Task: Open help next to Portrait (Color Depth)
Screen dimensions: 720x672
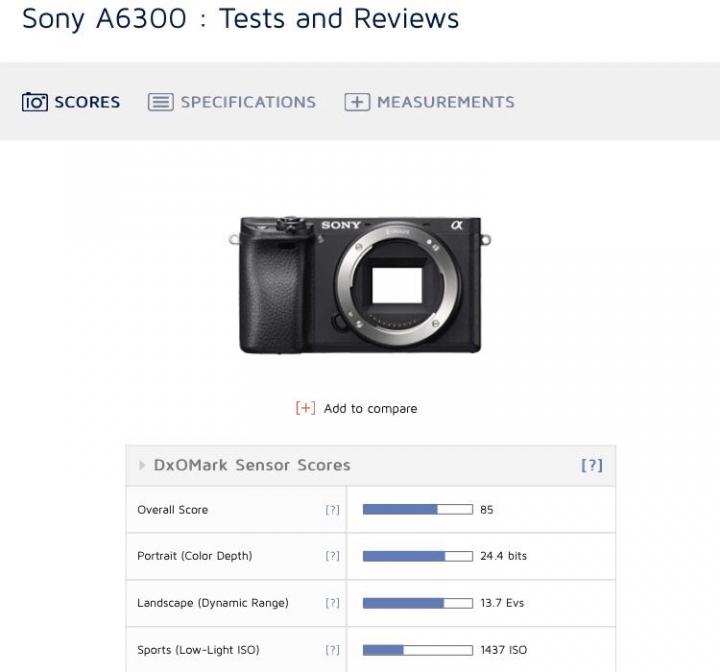Action: (332, 556)
